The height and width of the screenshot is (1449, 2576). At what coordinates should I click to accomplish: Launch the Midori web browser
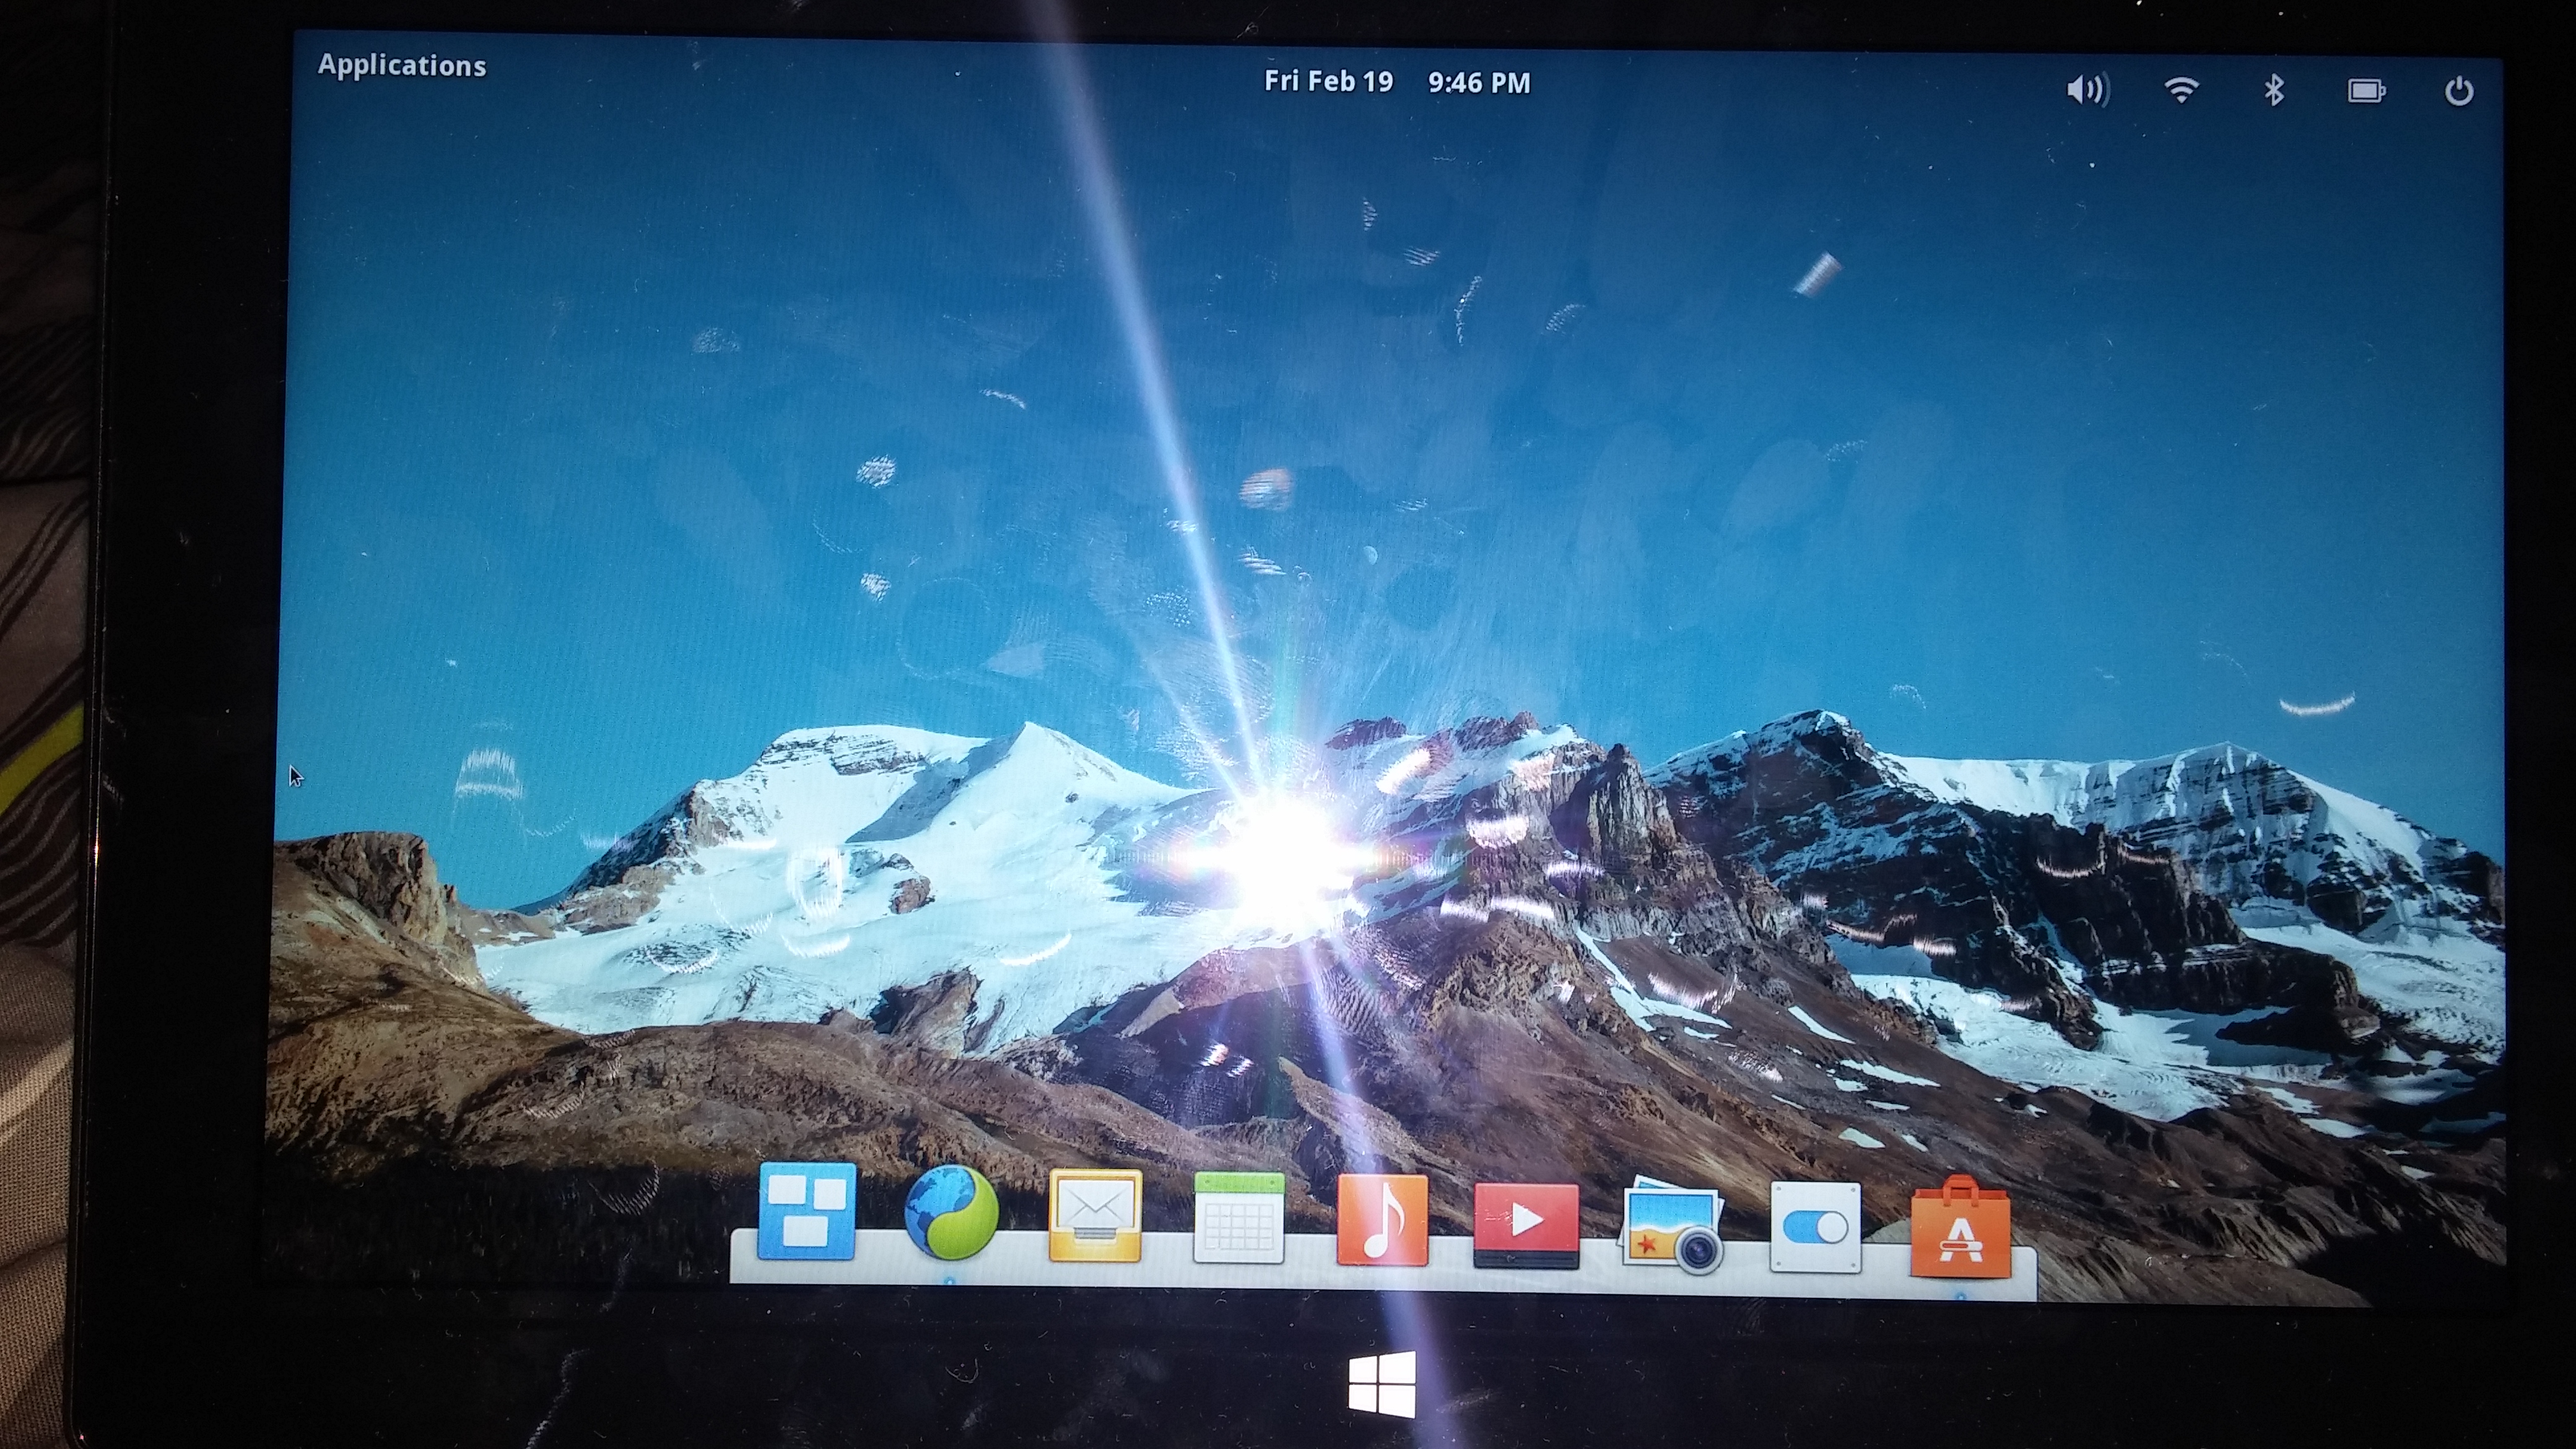coord(951,1213)
